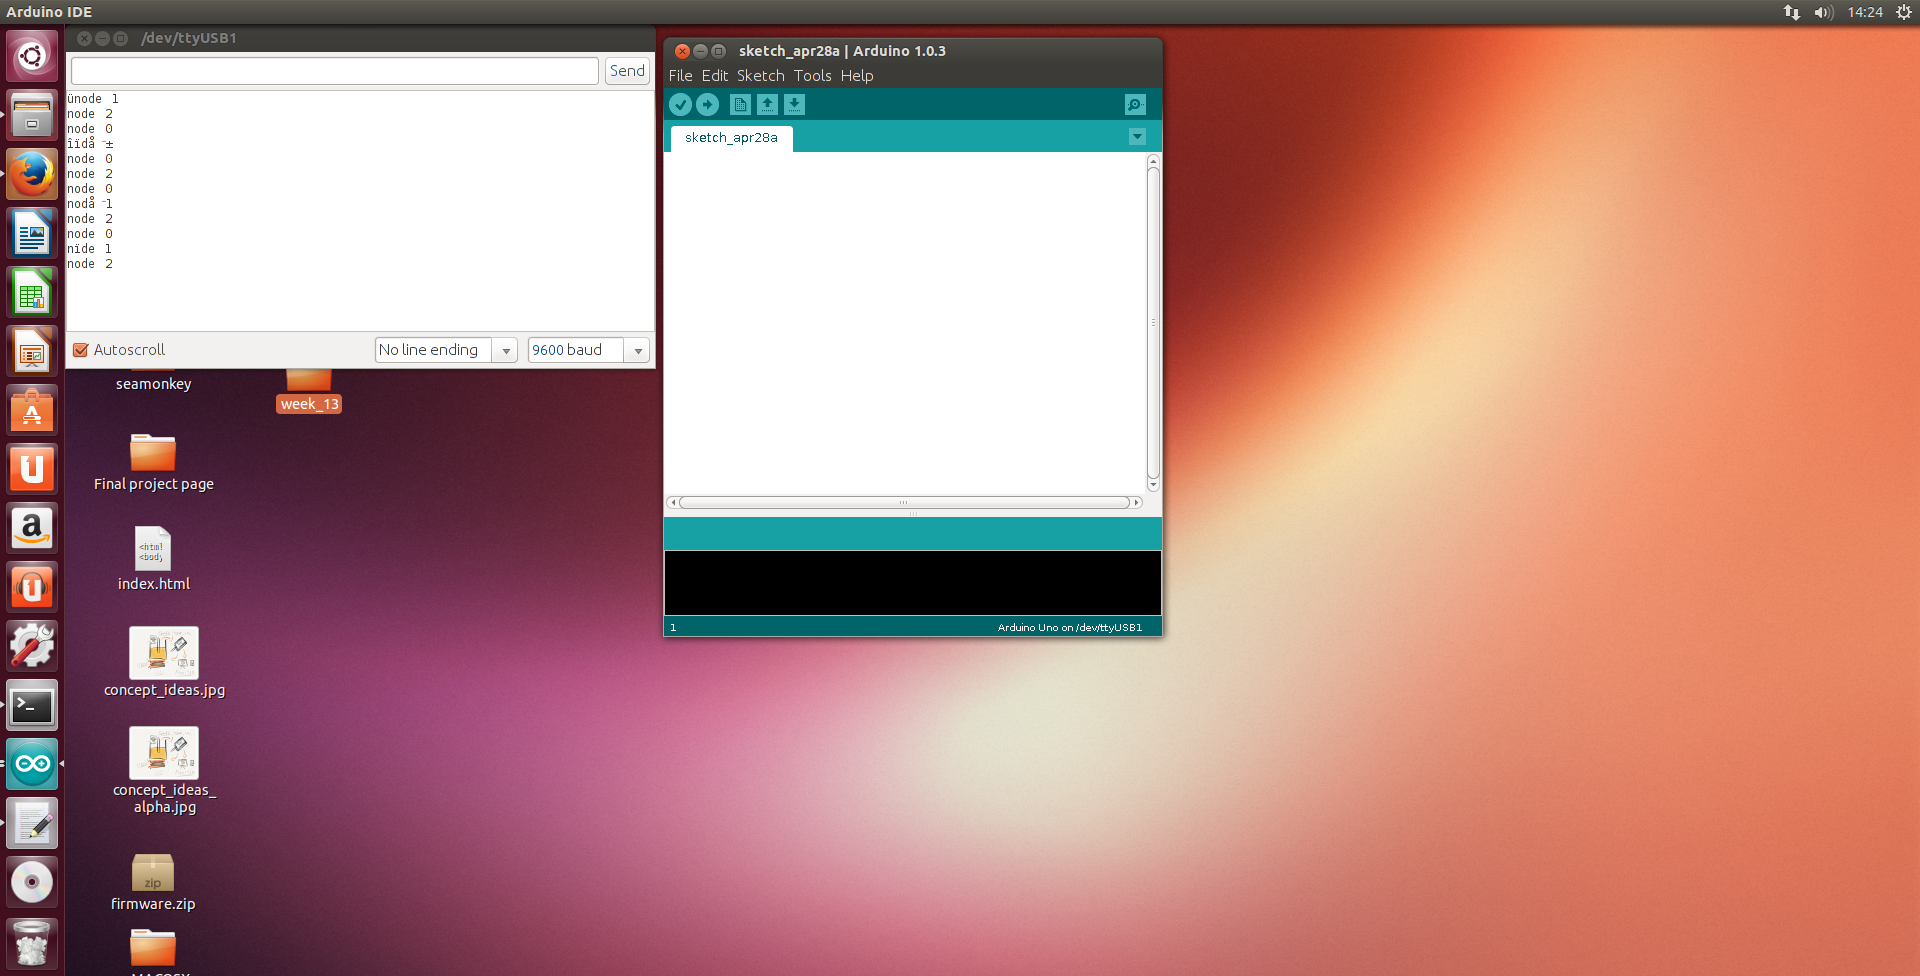The width and height of the screenshot is (1920, 976).
Task: Click inside the Arduino code editor area
Action: 905,323
